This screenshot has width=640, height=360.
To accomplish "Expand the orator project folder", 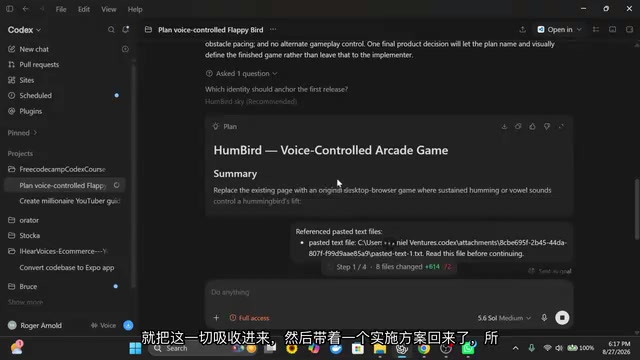I will click(x=29, y=220).
